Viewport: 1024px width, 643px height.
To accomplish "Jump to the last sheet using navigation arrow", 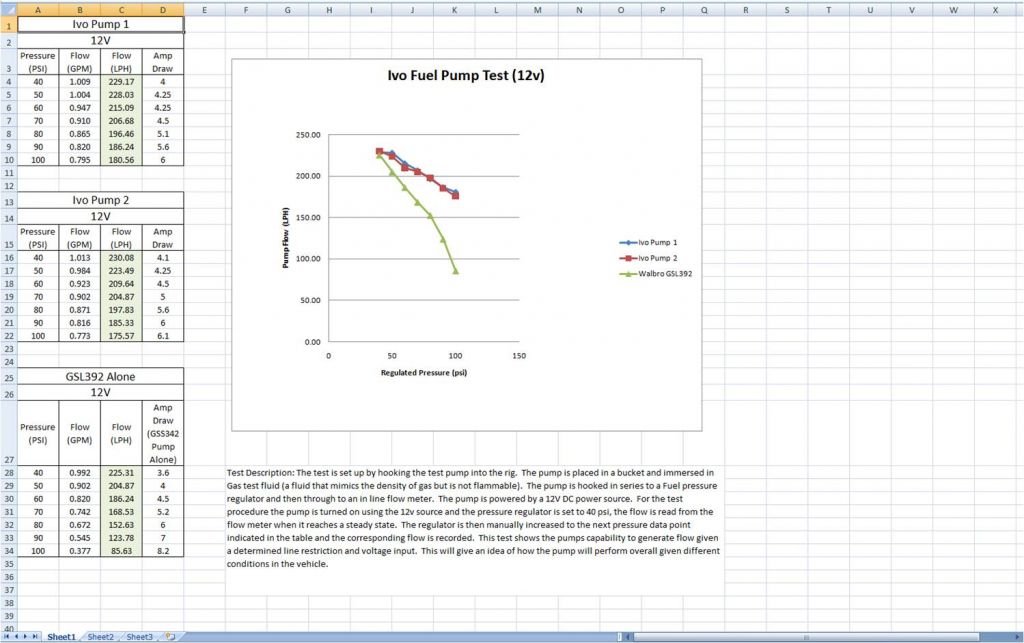I will [x=36, y=636].
